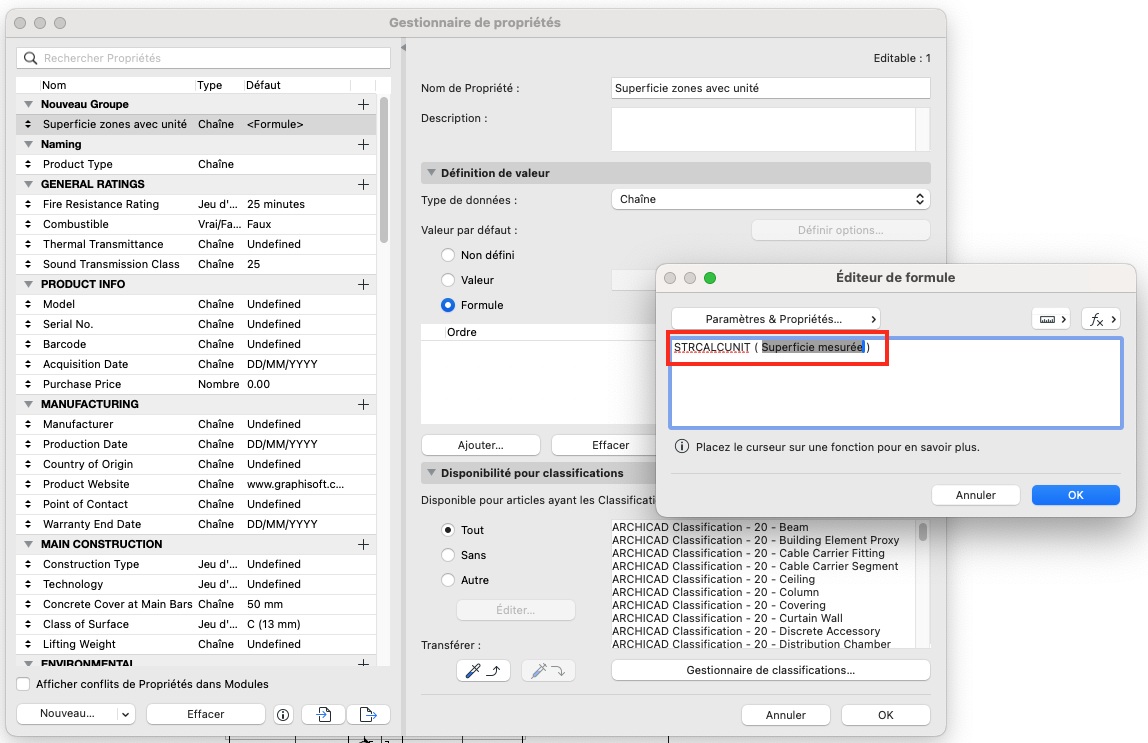1148x743 pixels.
Task: Select the Non défini radio button
Action: click(x=448, y=255)
